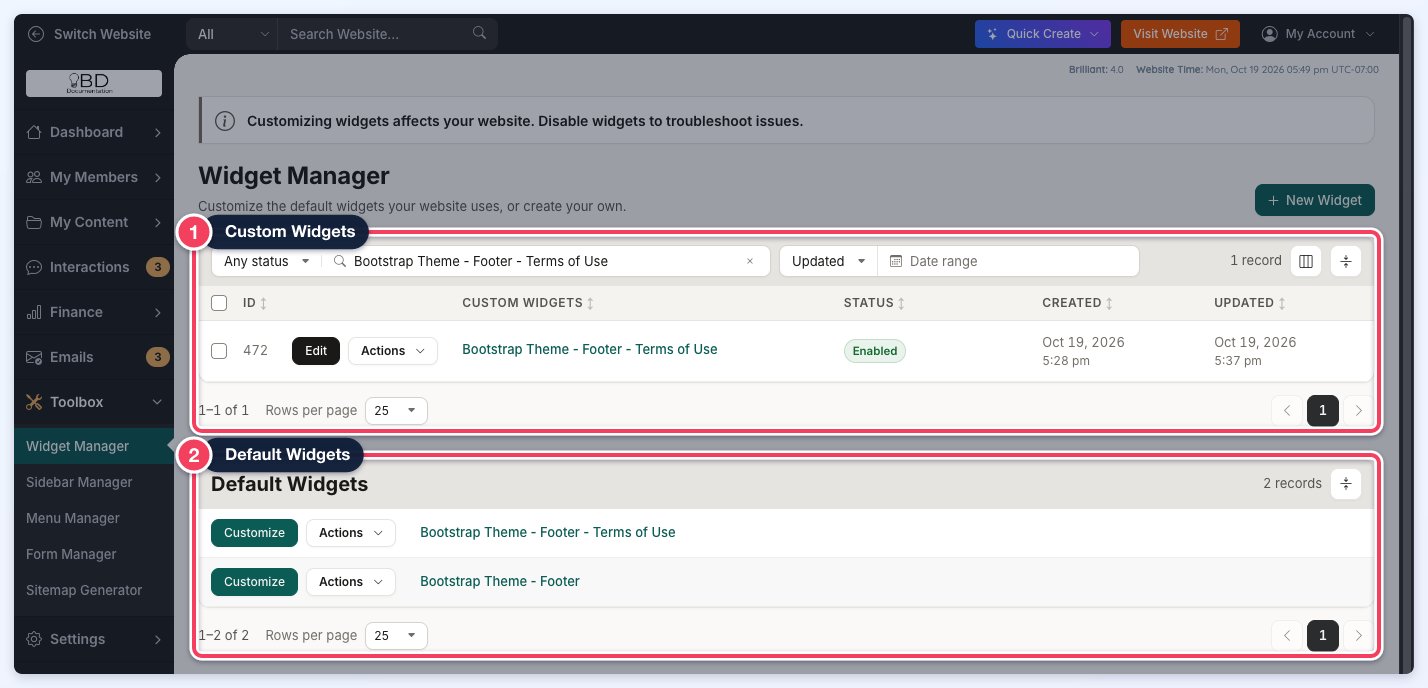Click the search magnifier icon in top bar

[480, 33]
